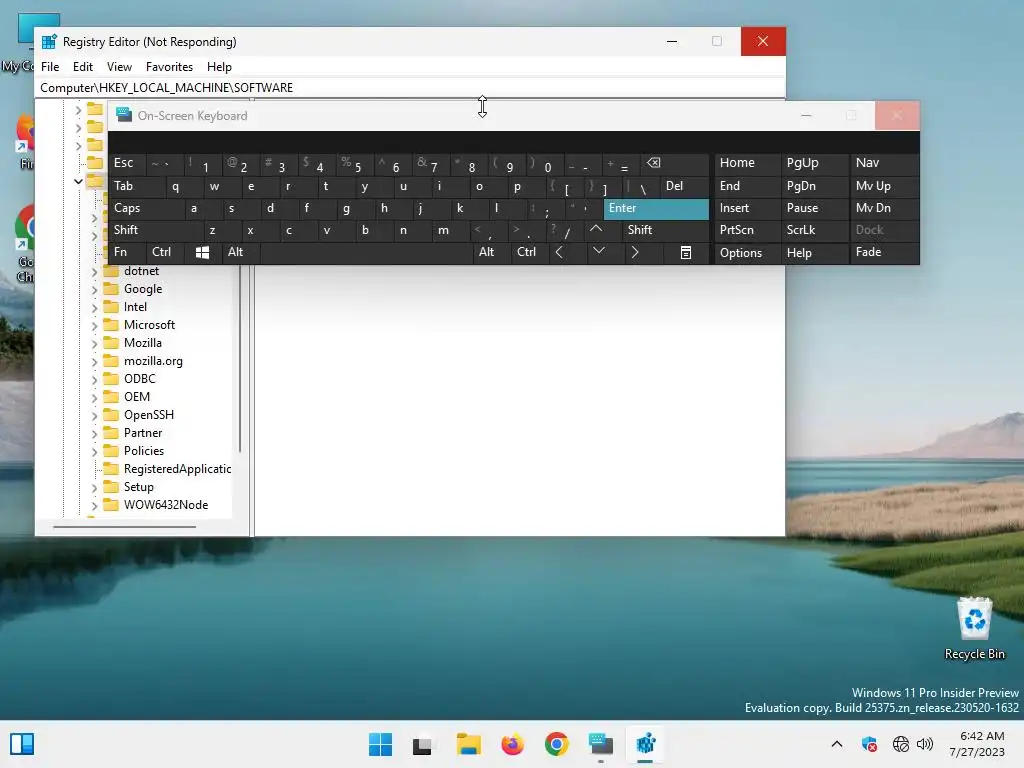This screenshot has width=1024, height=768.
Task: Open the Edit menu in Registry Editor
Action: point(83,67)
